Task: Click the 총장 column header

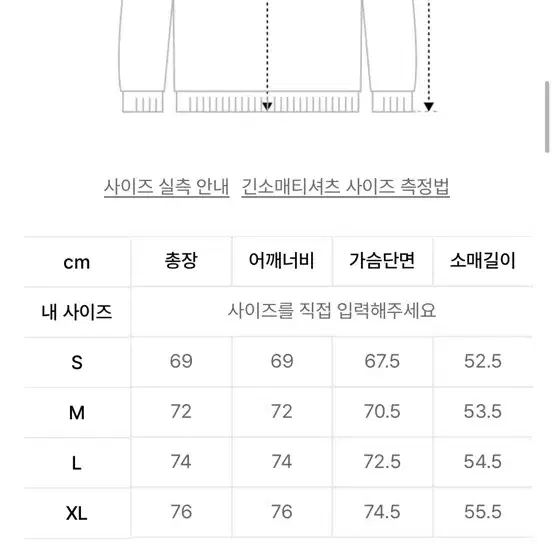Action: point(181,261)
